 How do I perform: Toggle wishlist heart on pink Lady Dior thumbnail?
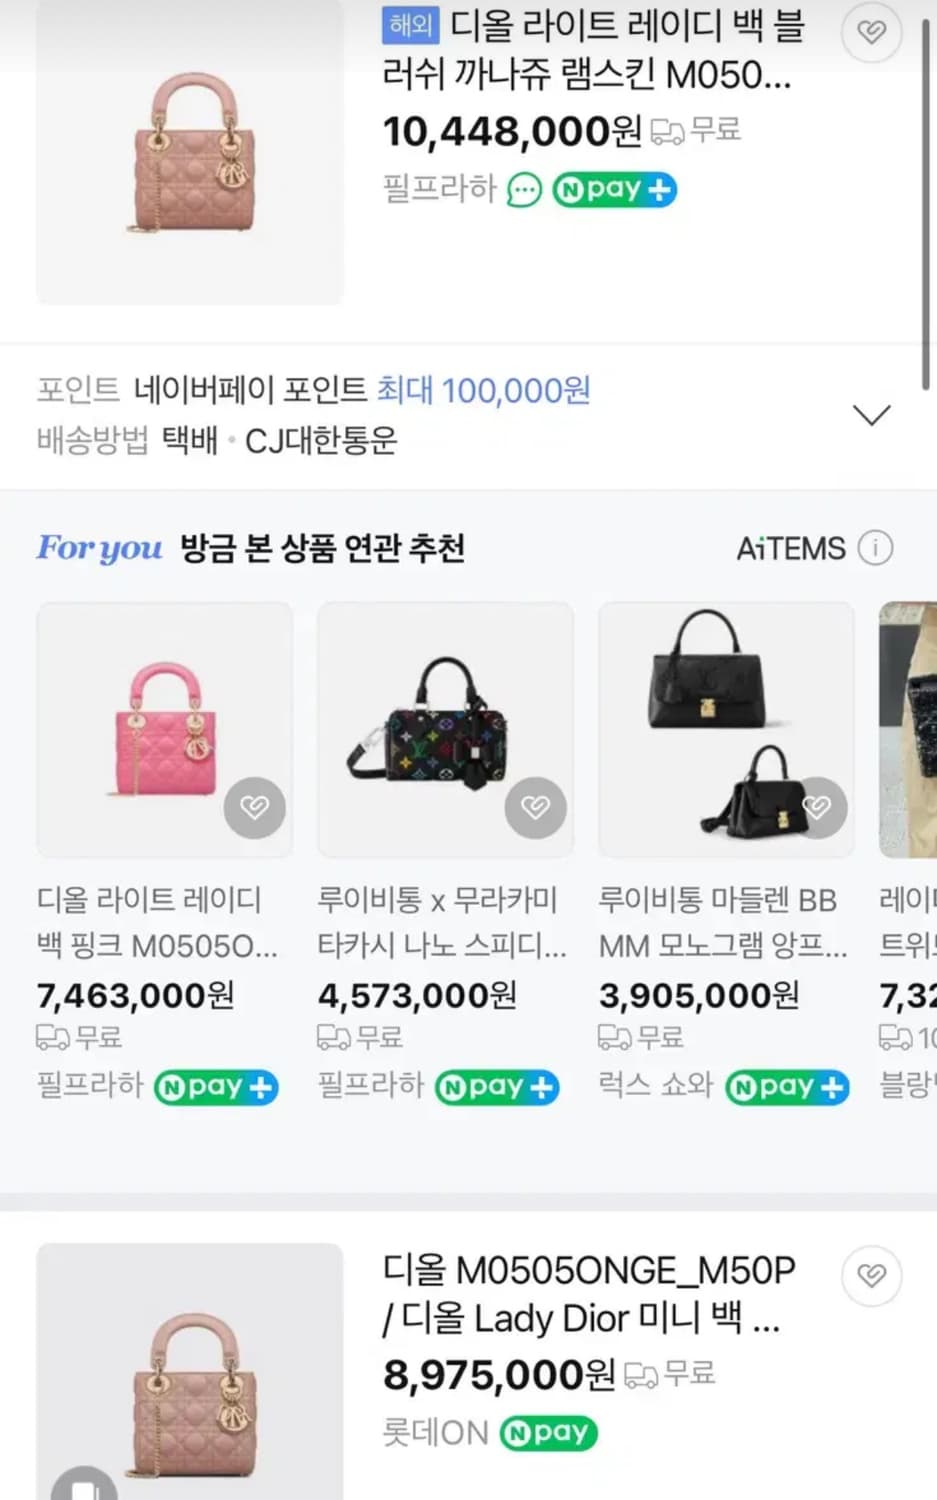255,808
